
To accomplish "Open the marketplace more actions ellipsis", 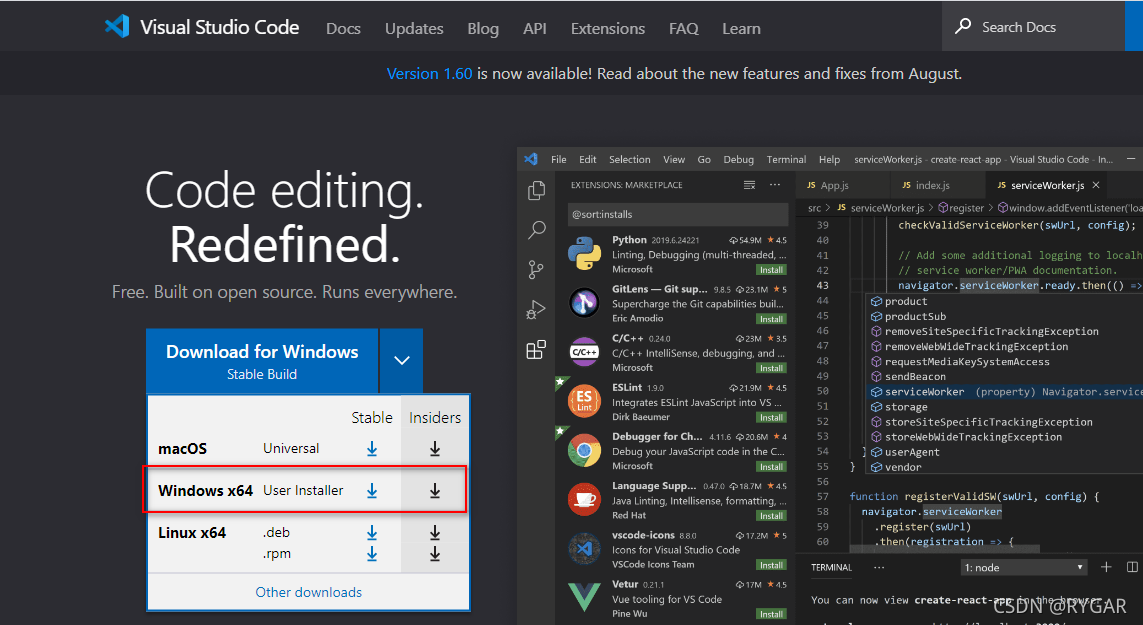I will pos(775,185).
